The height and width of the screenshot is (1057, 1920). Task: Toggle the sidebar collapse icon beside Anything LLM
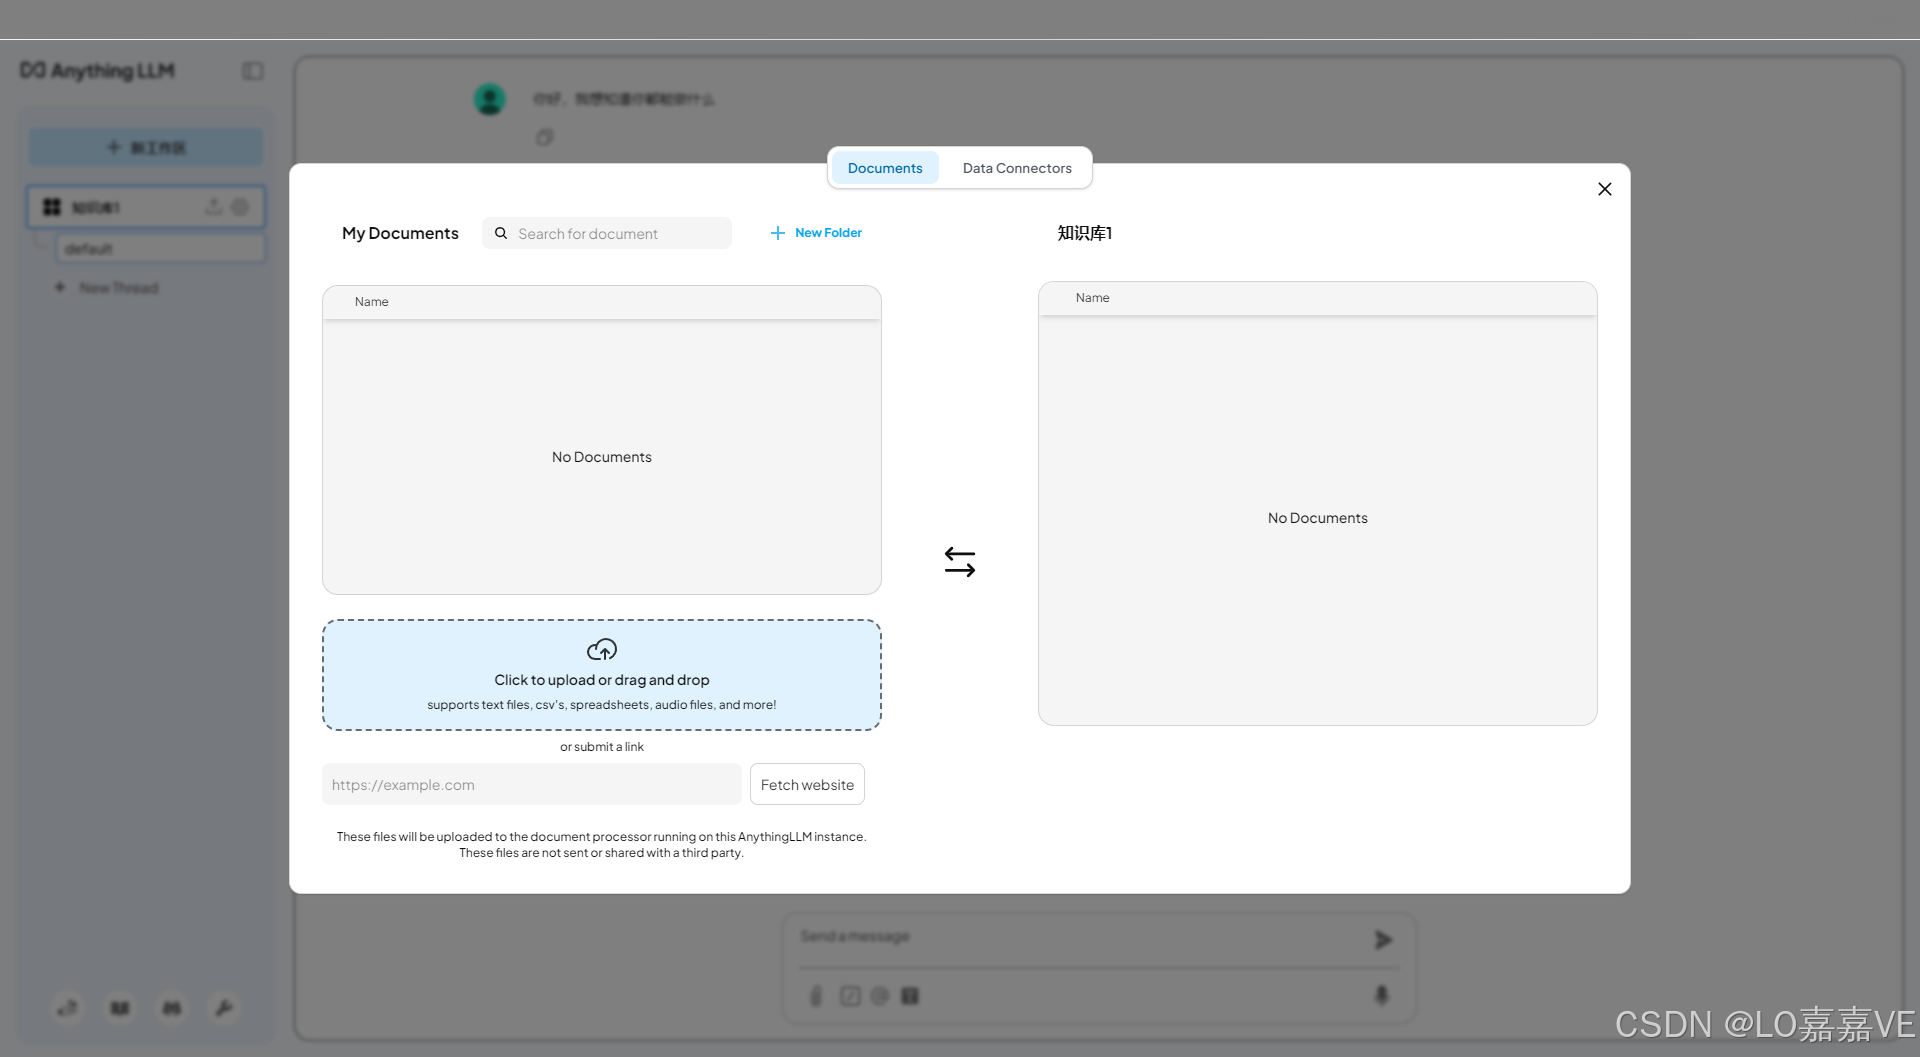(253, 71)
